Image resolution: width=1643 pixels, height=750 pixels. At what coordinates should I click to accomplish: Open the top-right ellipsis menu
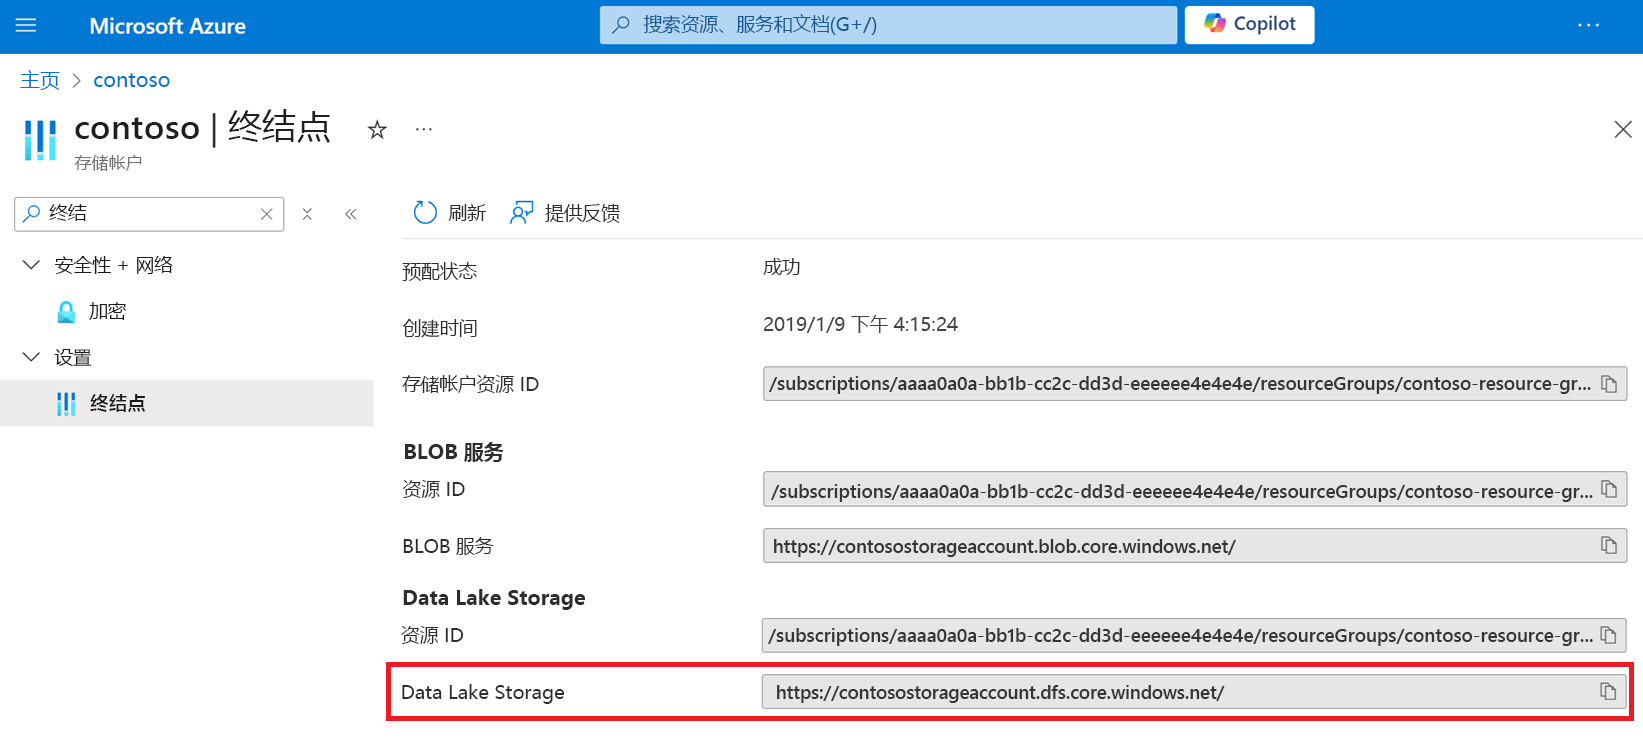click(x=1589, y=25)
